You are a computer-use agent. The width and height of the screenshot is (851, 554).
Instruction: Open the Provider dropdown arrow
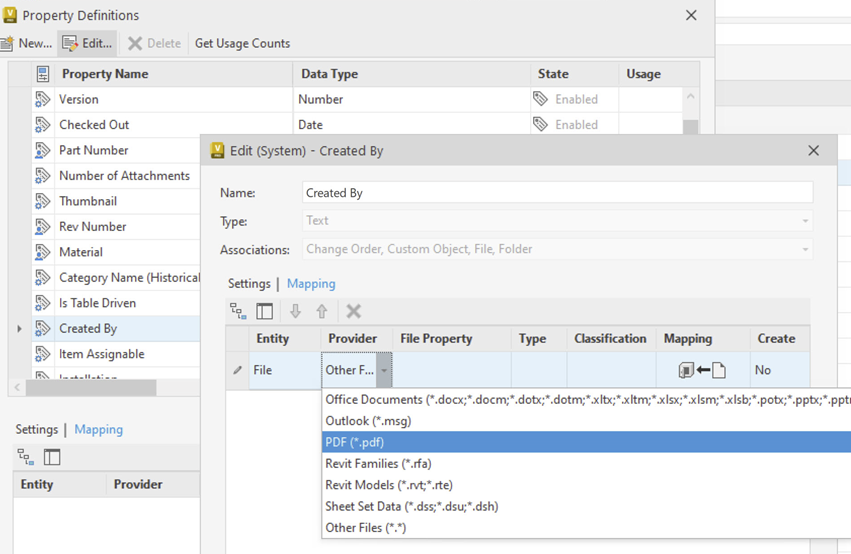[384, 370]
